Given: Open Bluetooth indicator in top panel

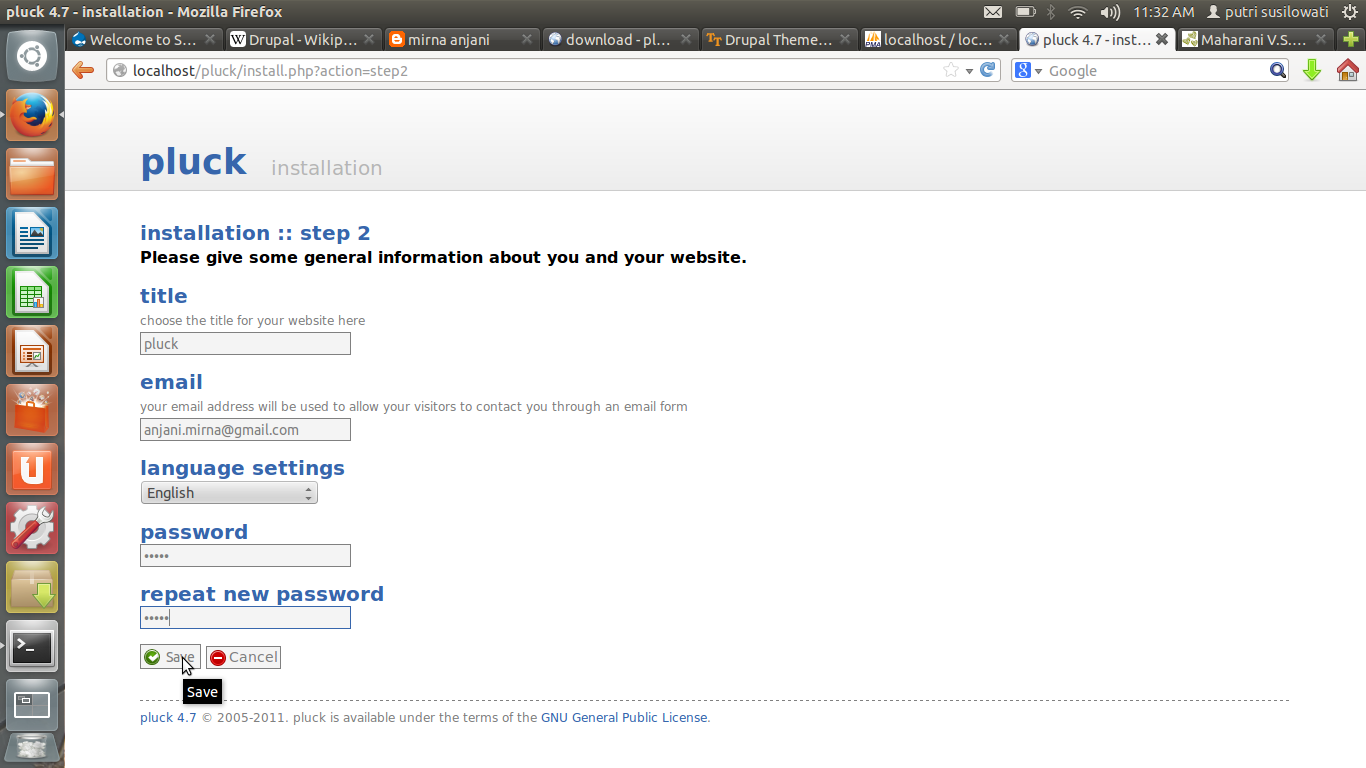Looking at the screenshot, I should [x=1051, y=12].
